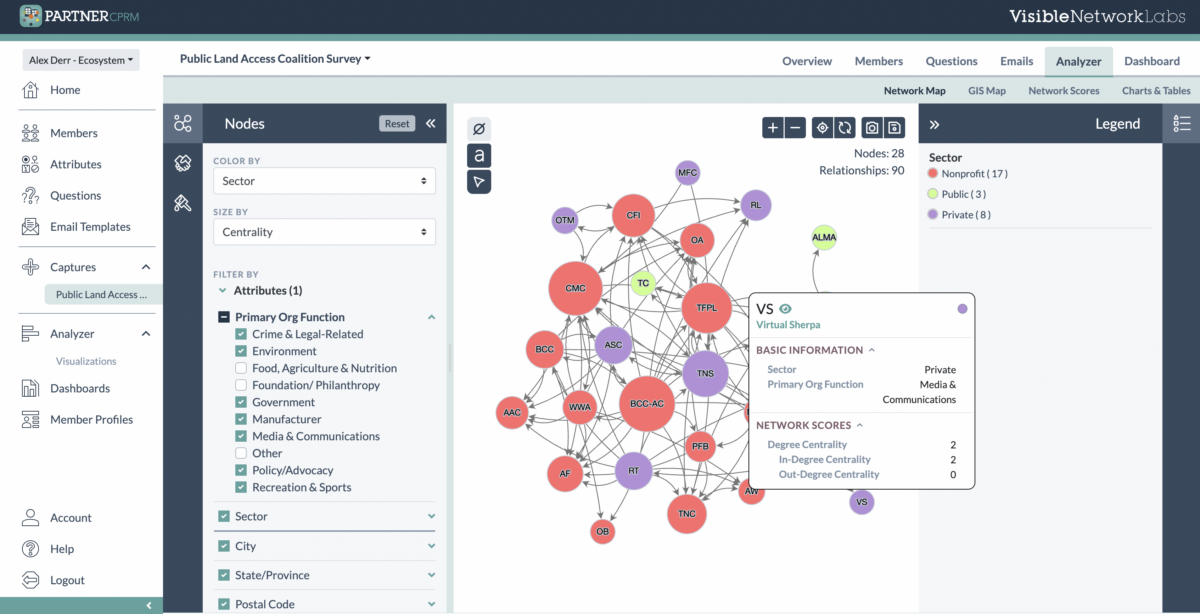The width and height of the screenshot is (1200, 614).
Task: Open Public Land Access Coalition Survey dropdown
Action: (275, 59)
